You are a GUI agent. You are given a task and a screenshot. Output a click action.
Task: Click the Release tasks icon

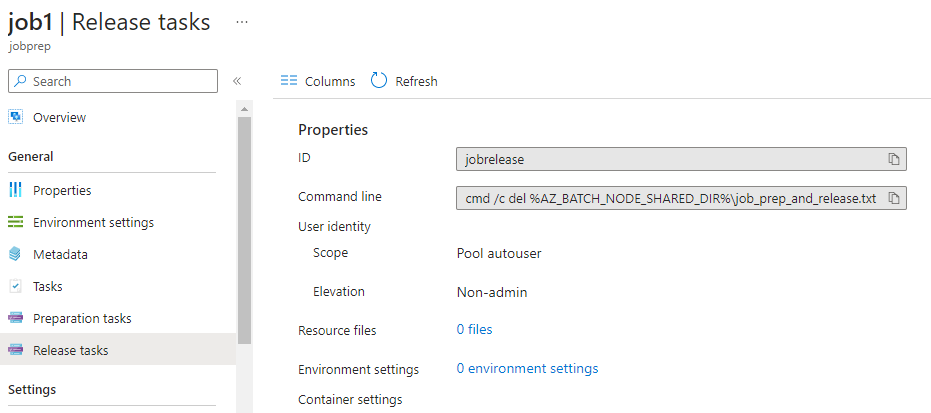[x=15, y=350]
